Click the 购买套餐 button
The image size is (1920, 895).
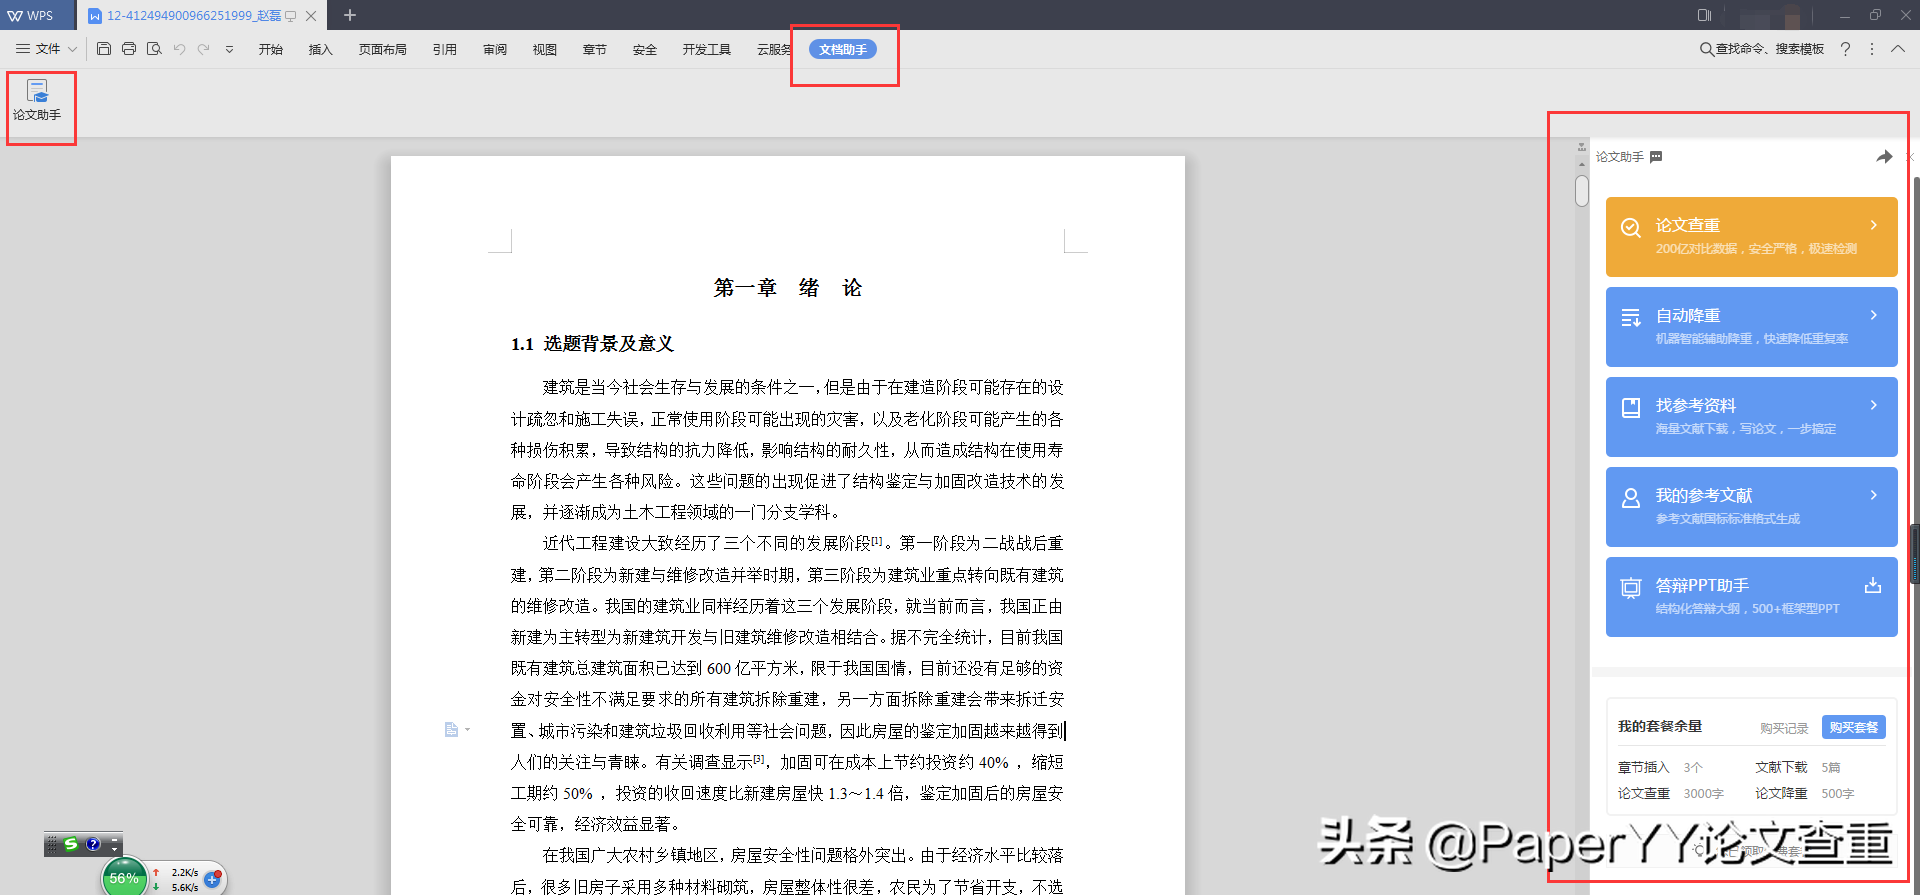pyautogui.click(x=1853, y=727)
